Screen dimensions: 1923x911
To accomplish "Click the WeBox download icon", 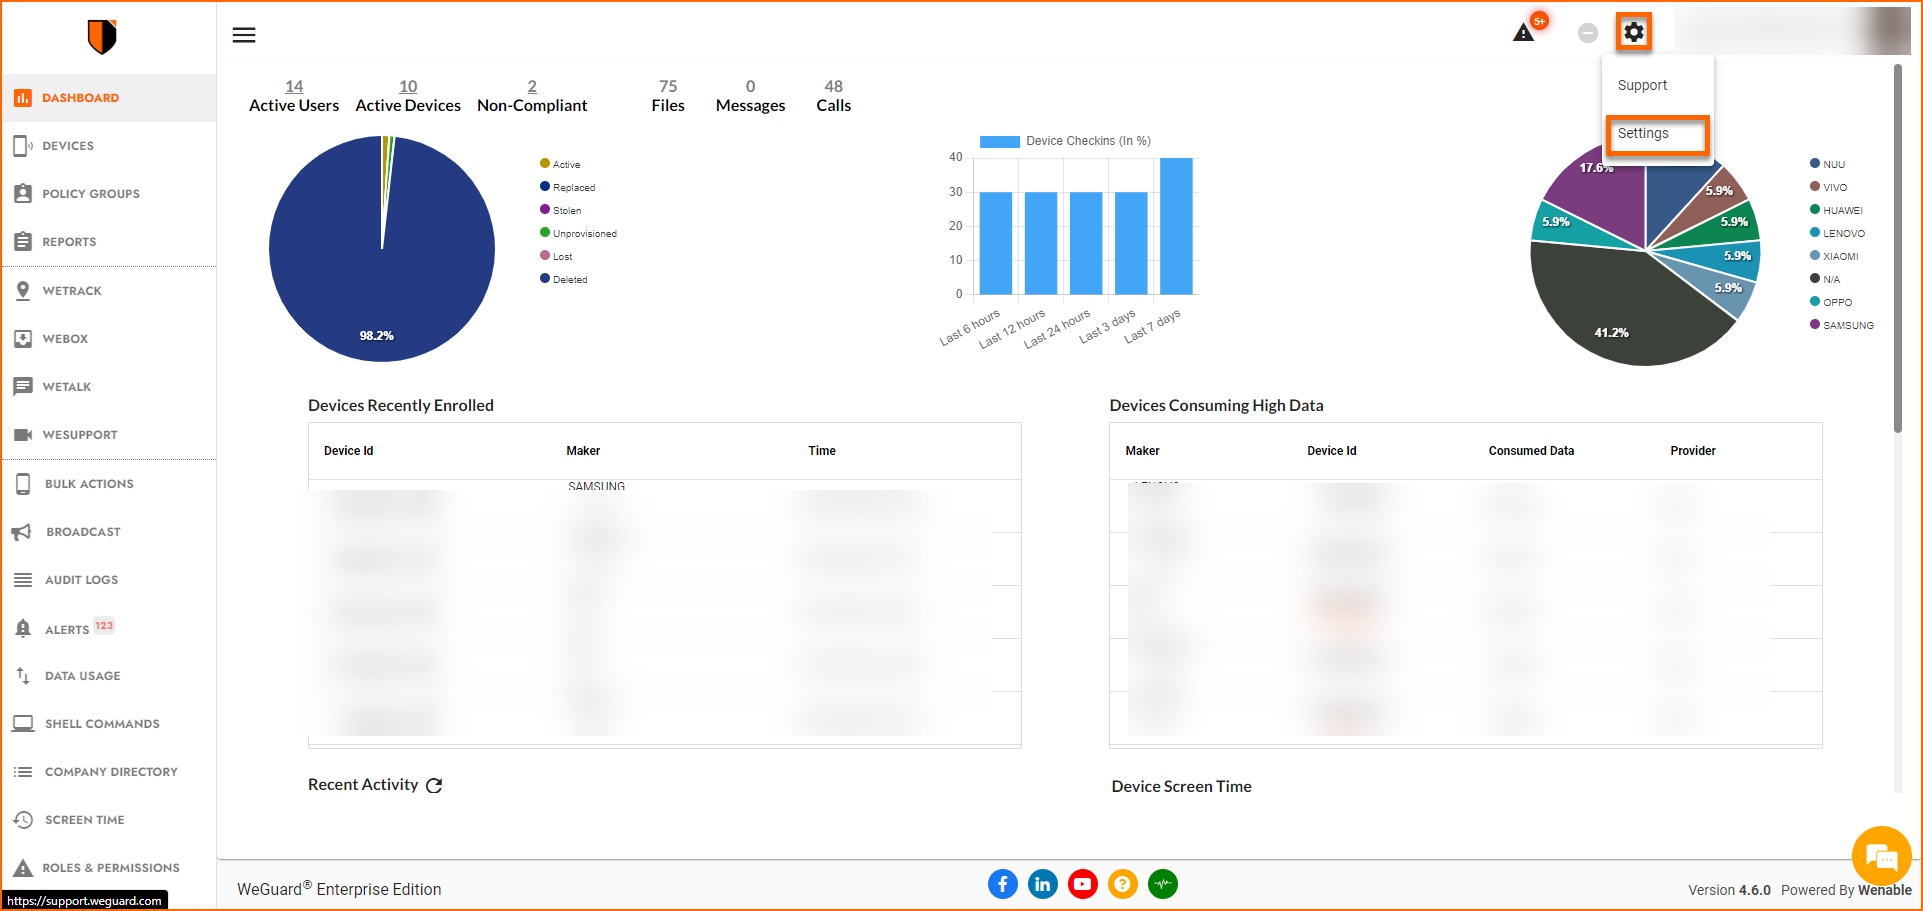I will (23, 339).
